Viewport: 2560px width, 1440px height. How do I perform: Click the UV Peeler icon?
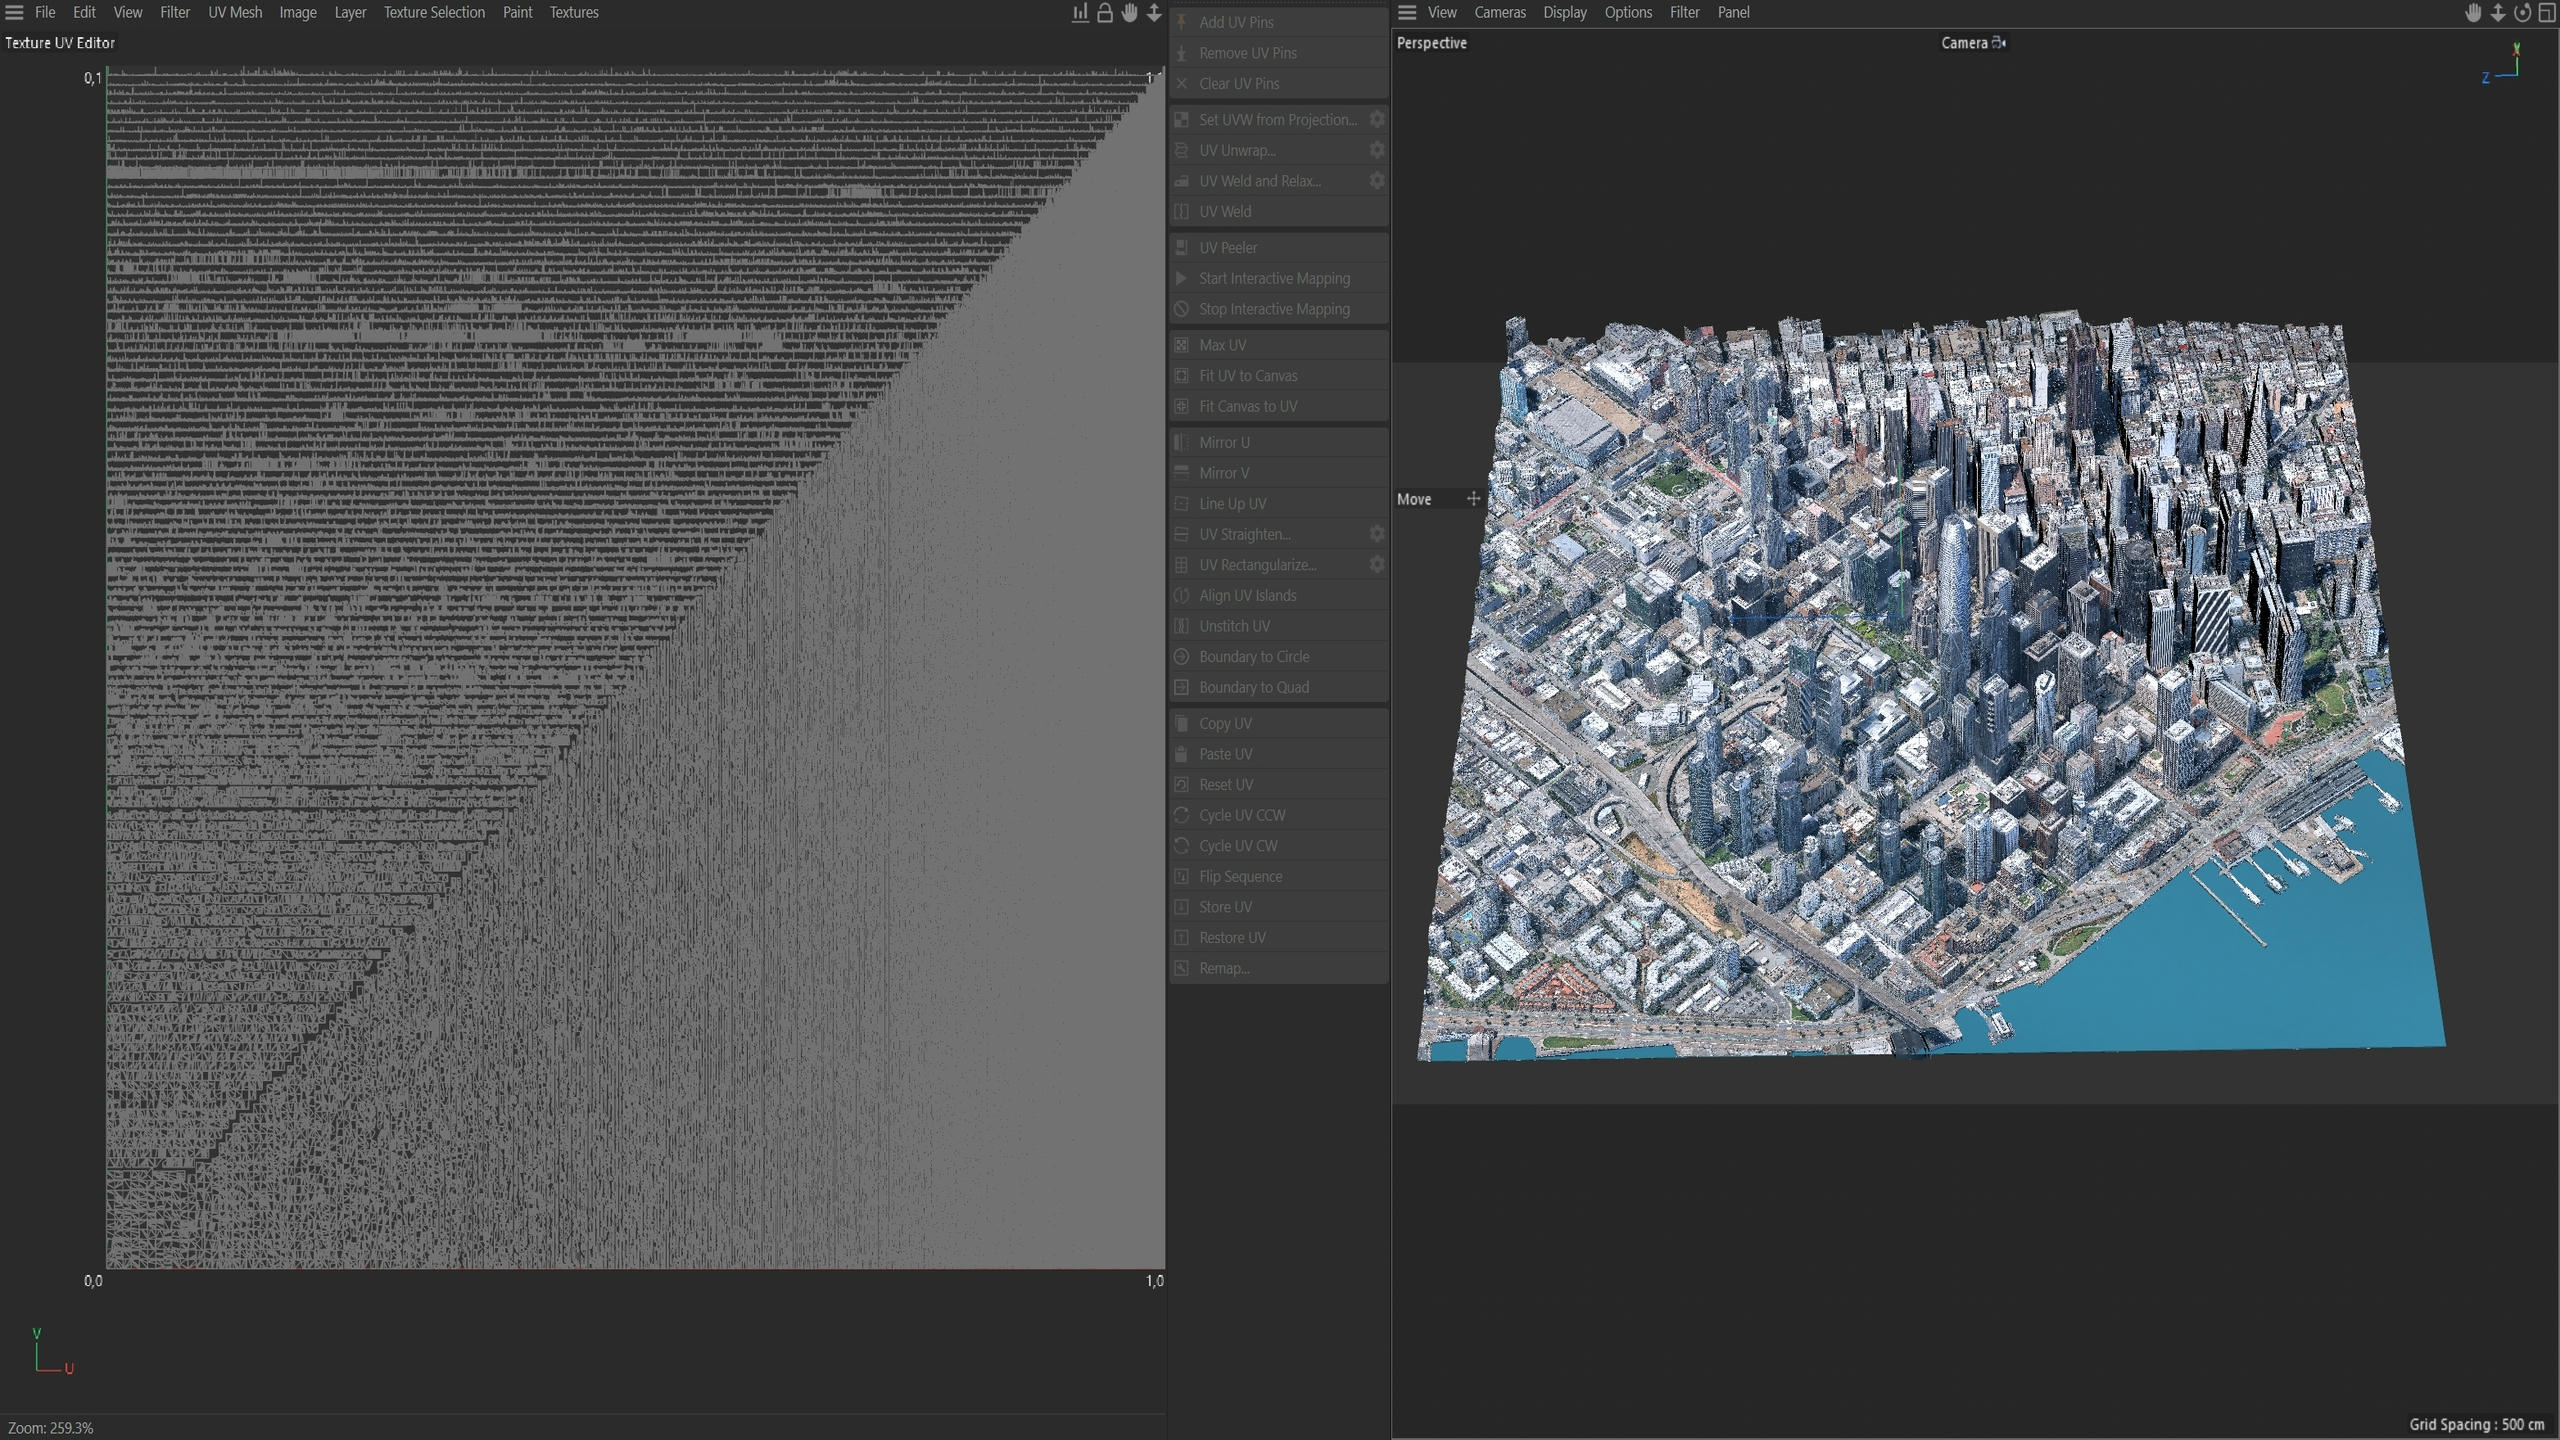(1181, 247)
